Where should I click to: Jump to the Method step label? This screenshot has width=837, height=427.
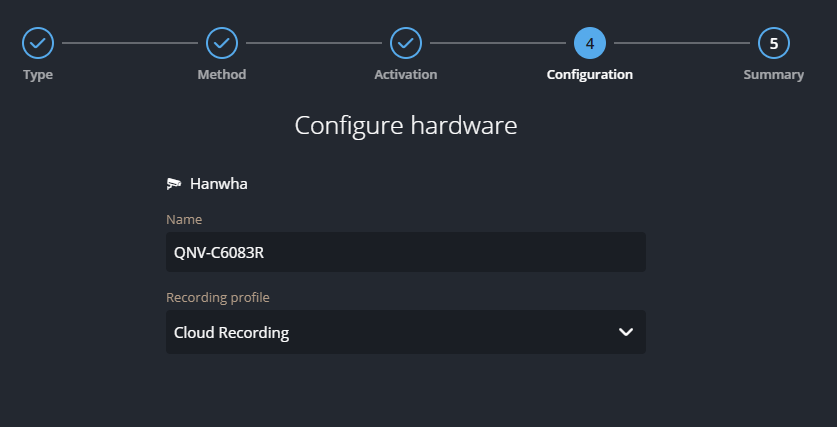222,75
